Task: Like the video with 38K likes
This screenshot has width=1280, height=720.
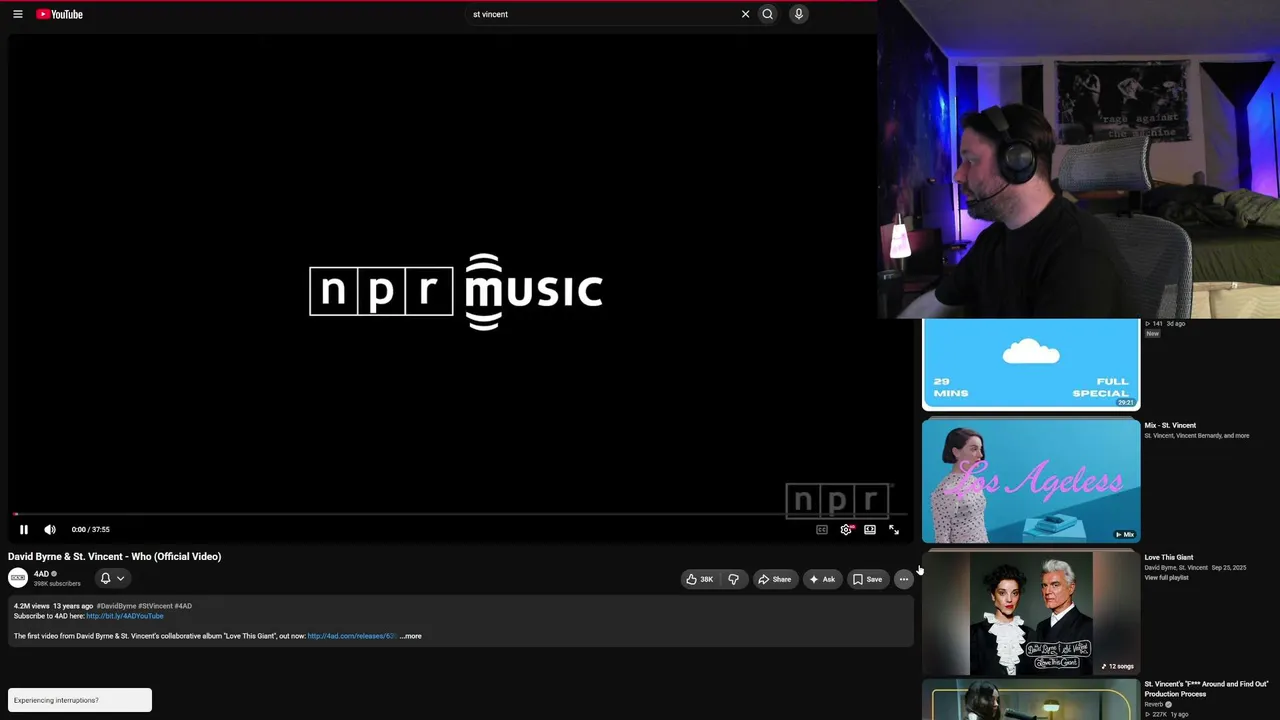Action: 700,579
